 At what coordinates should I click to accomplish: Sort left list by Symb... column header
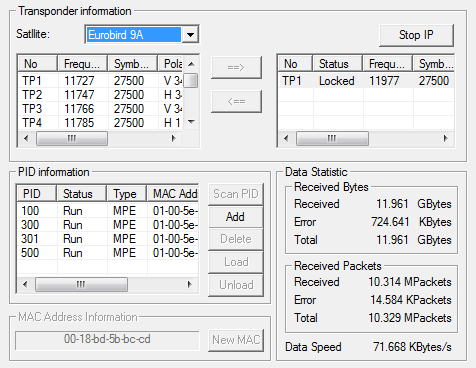(132, 63)
